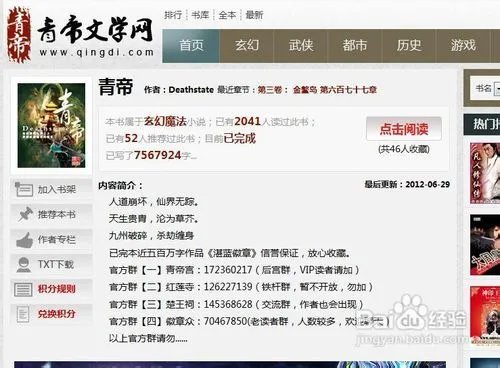Go to the 首页 home tab
Viewport: 500px width, 368px height.
click(x=191, y=46)
